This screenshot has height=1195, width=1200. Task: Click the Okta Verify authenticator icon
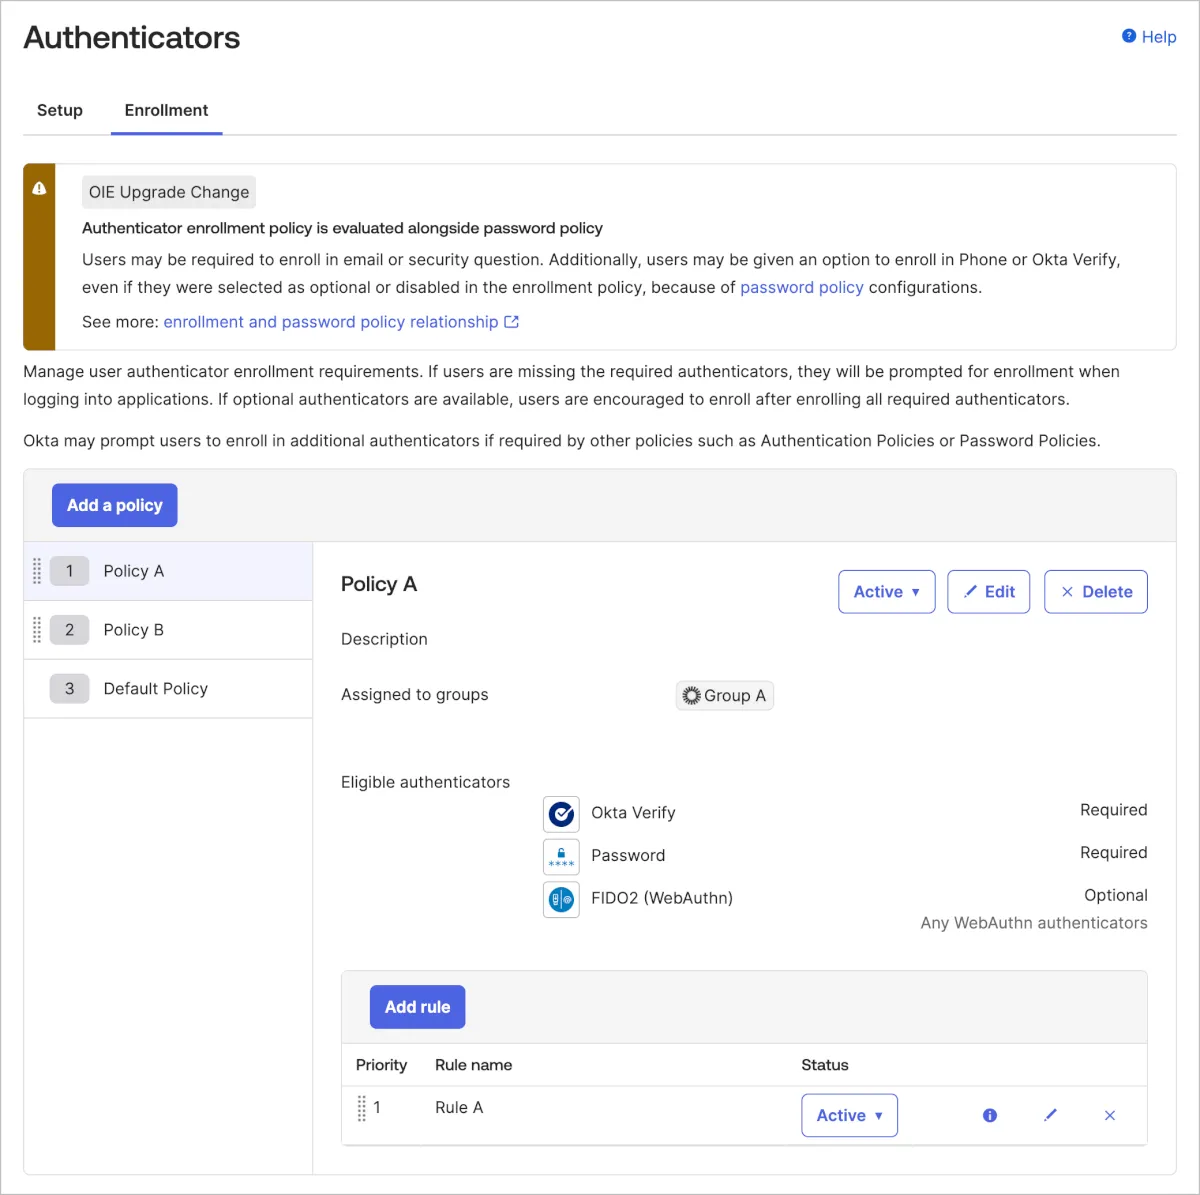pyautogui.click(x=561, y=814)
